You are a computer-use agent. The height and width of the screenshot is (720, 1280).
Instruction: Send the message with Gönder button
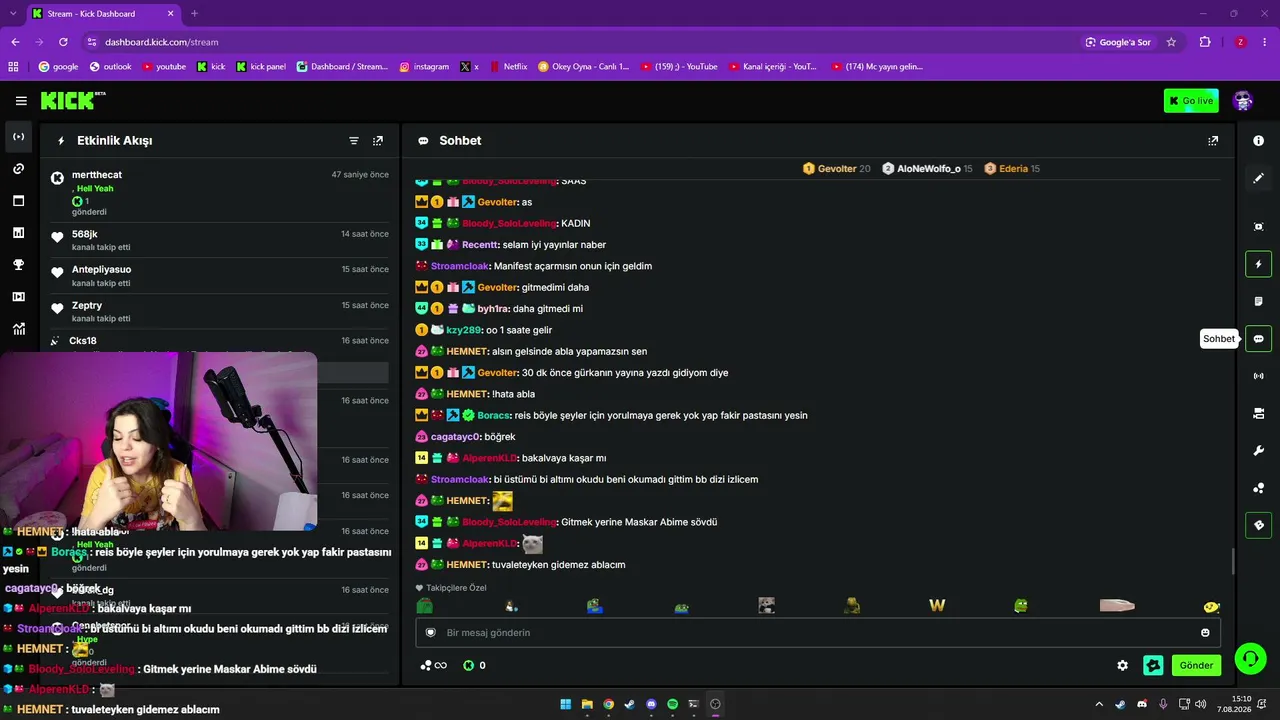pyautogui.click(x=1196, y=666)
